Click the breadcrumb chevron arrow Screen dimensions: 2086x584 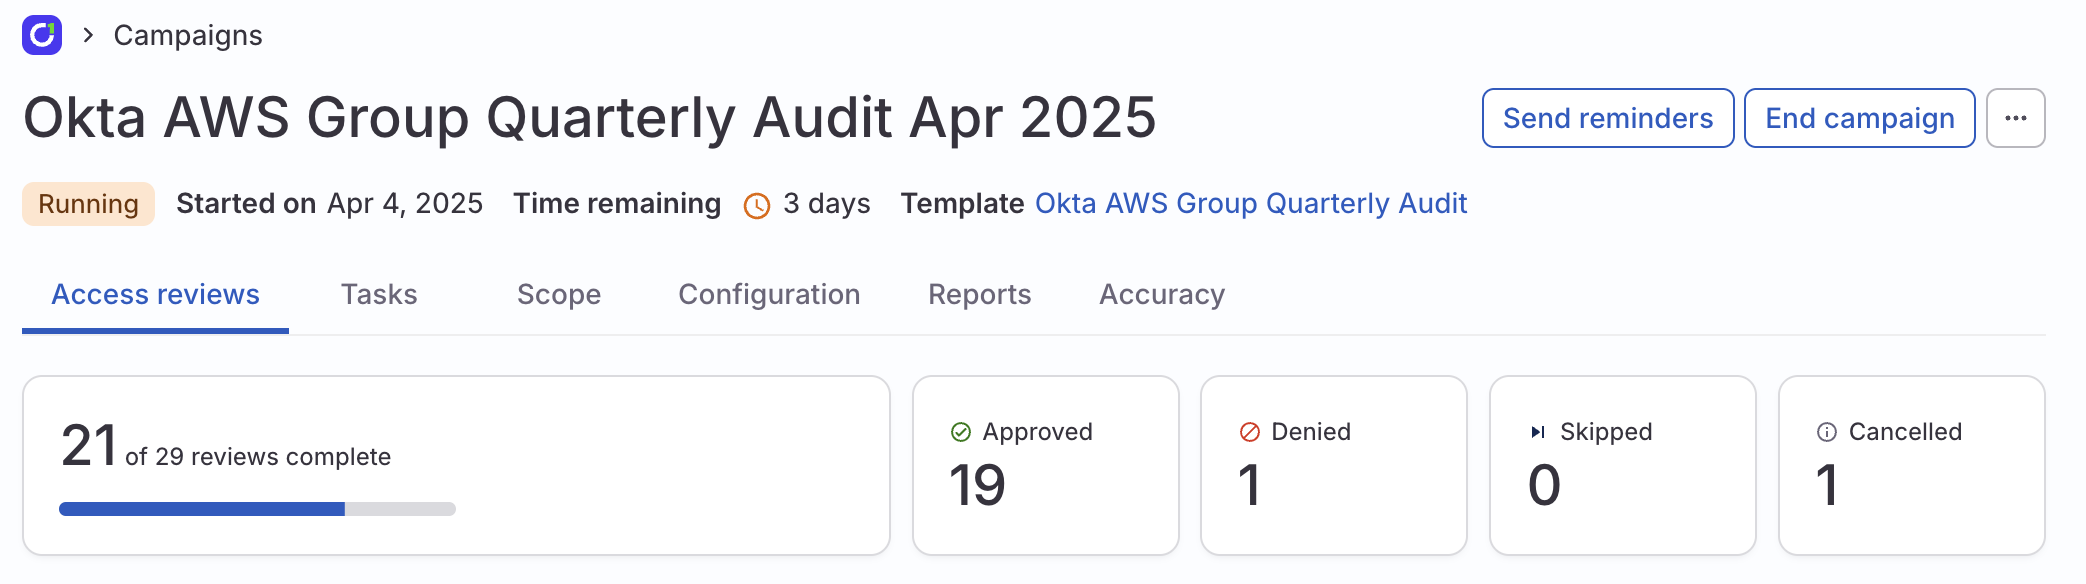[89, 35]
